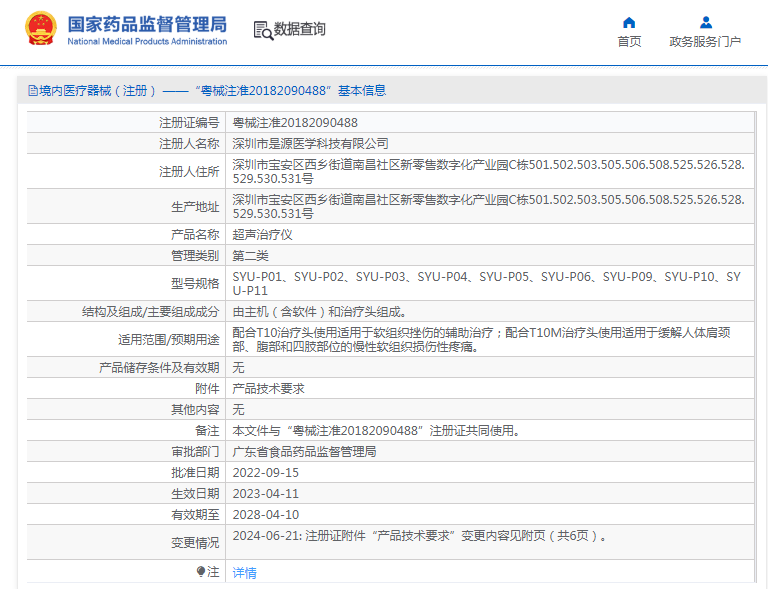768x589 pixels.
Task: Click the 审批部门 row label
Action: pos(195,452)
